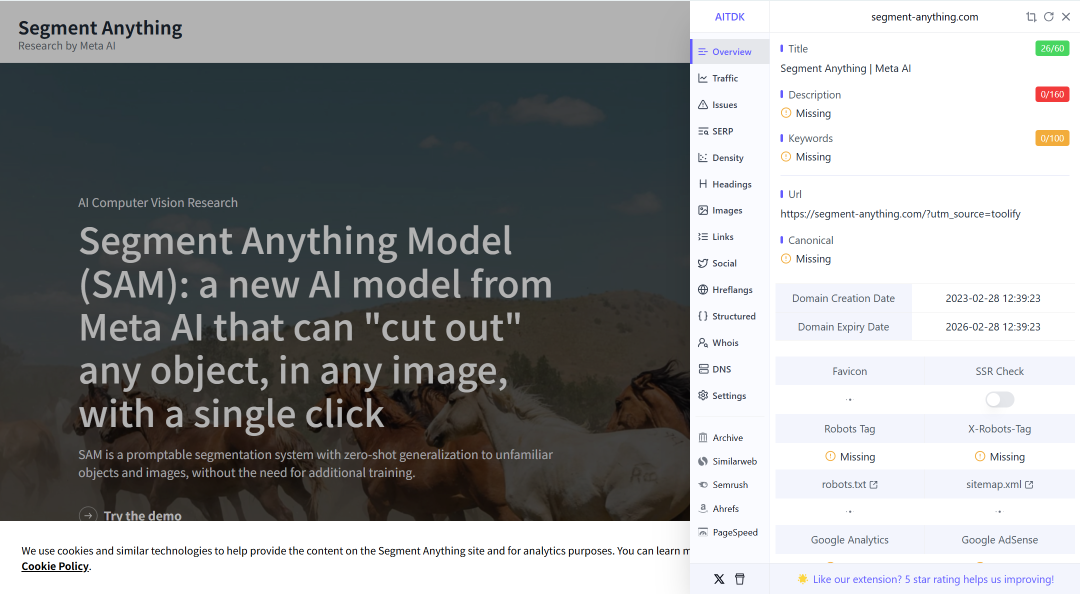
Task: Click the Google AdSense header cell
Action: pyautogui.click(x=999, y=540)
